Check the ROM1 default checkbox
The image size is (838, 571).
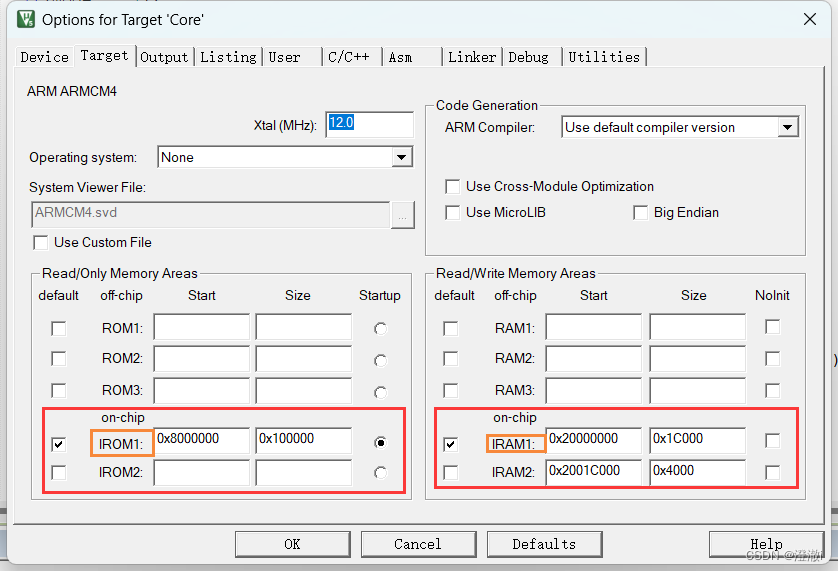tap(59, 328)
